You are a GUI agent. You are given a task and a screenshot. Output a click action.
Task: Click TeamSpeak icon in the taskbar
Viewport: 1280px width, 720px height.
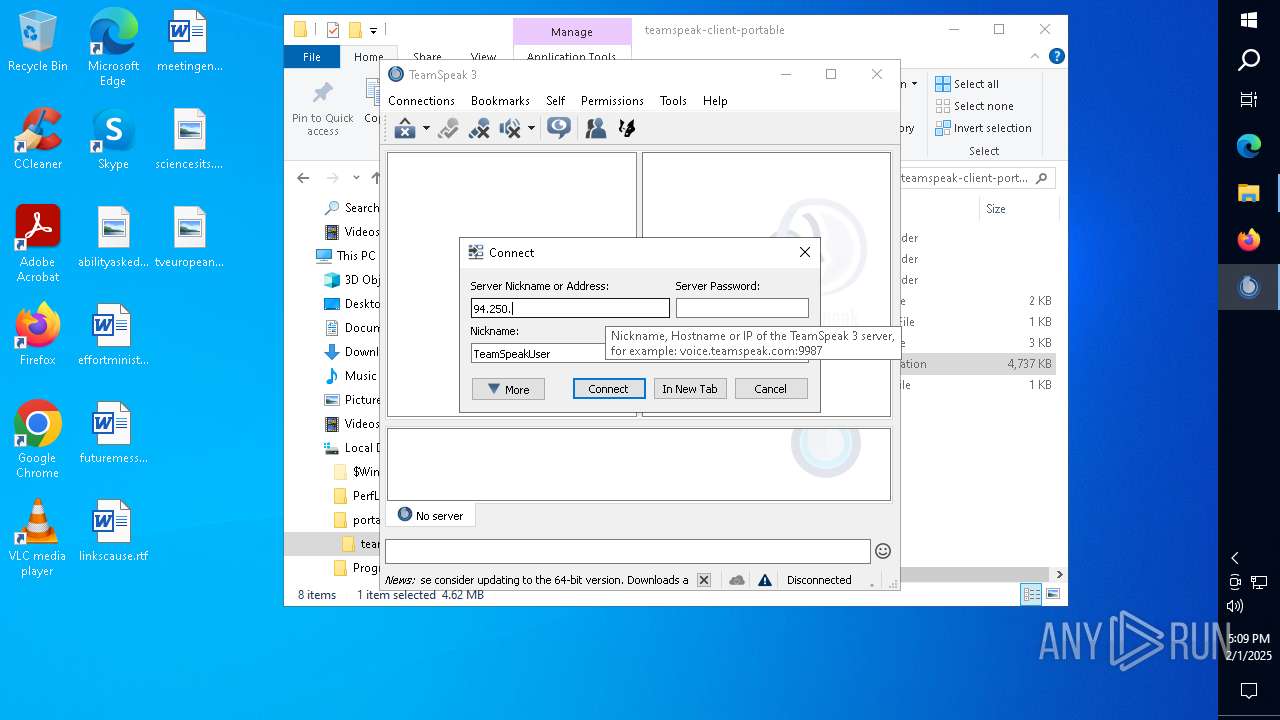coord(1249,287)
